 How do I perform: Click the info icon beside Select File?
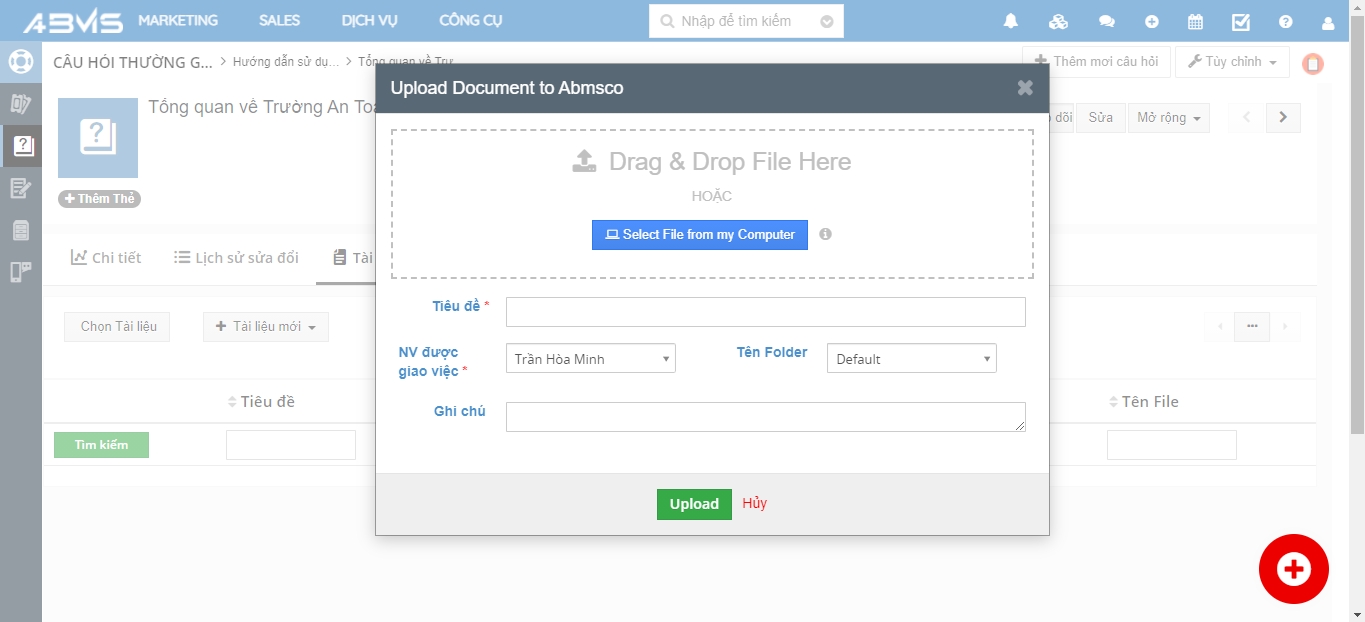(x=825, y=234)
